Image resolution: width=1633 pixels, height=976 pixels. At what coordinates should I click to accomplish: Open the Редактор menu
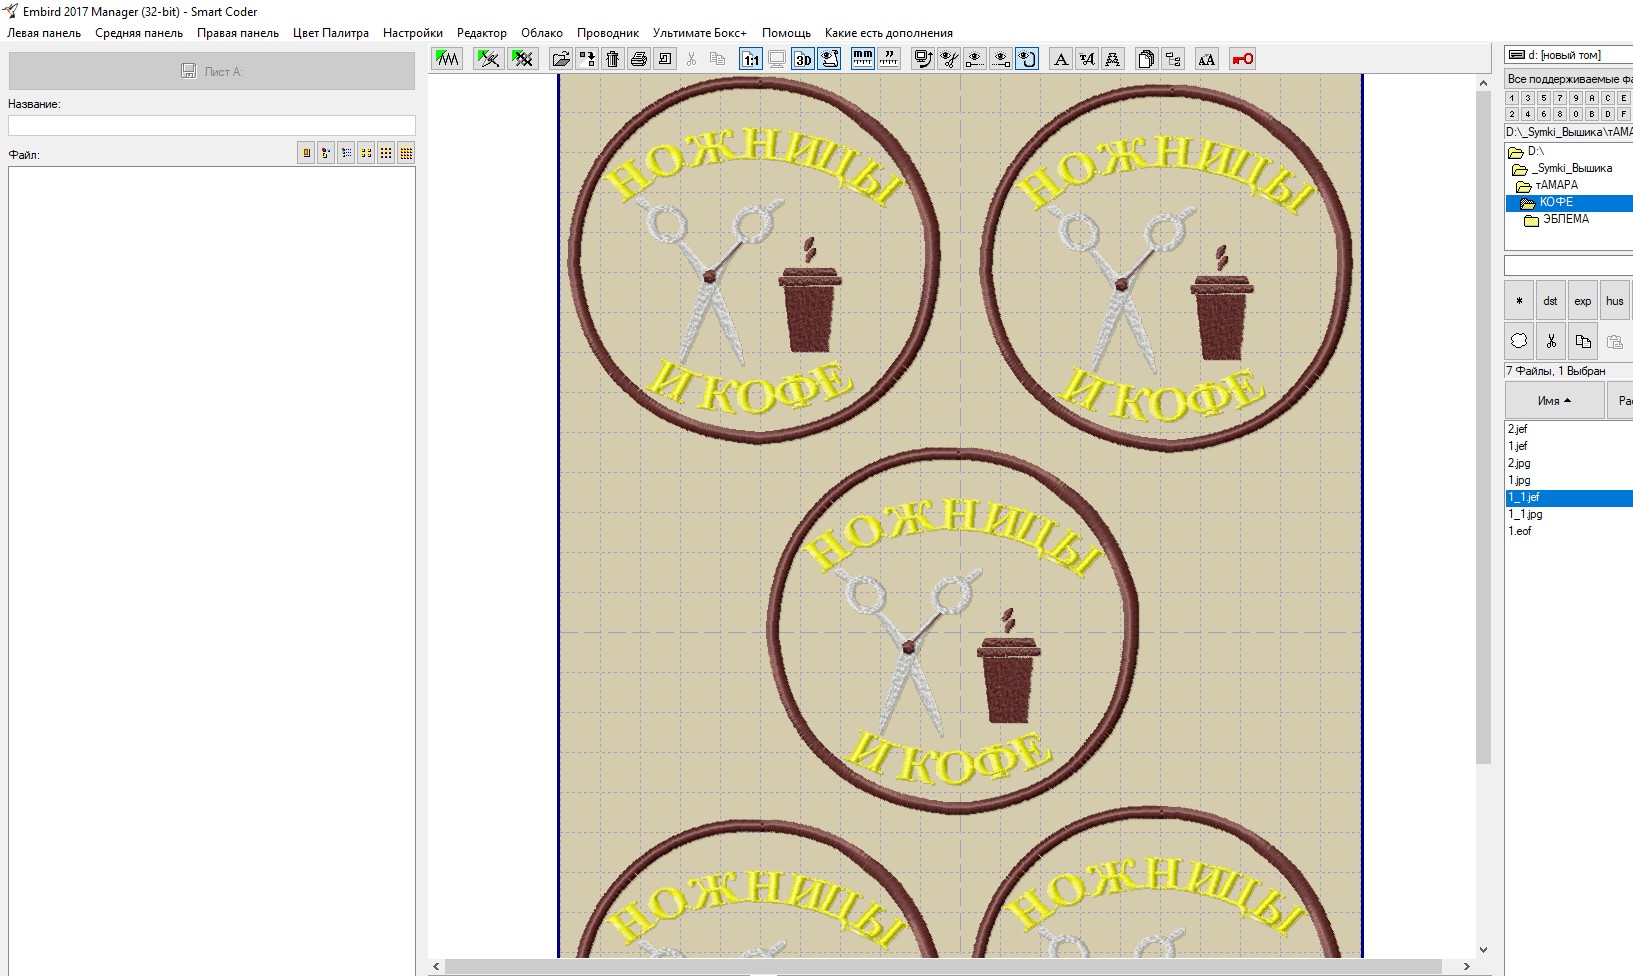coord(482,33)
